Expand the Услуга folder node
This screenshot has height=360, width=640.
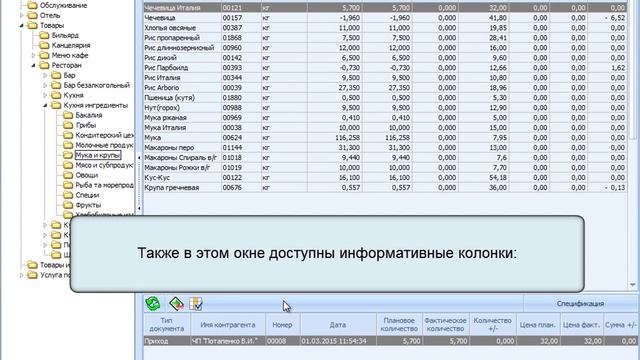pyautogui.click(x=22, y=275)
